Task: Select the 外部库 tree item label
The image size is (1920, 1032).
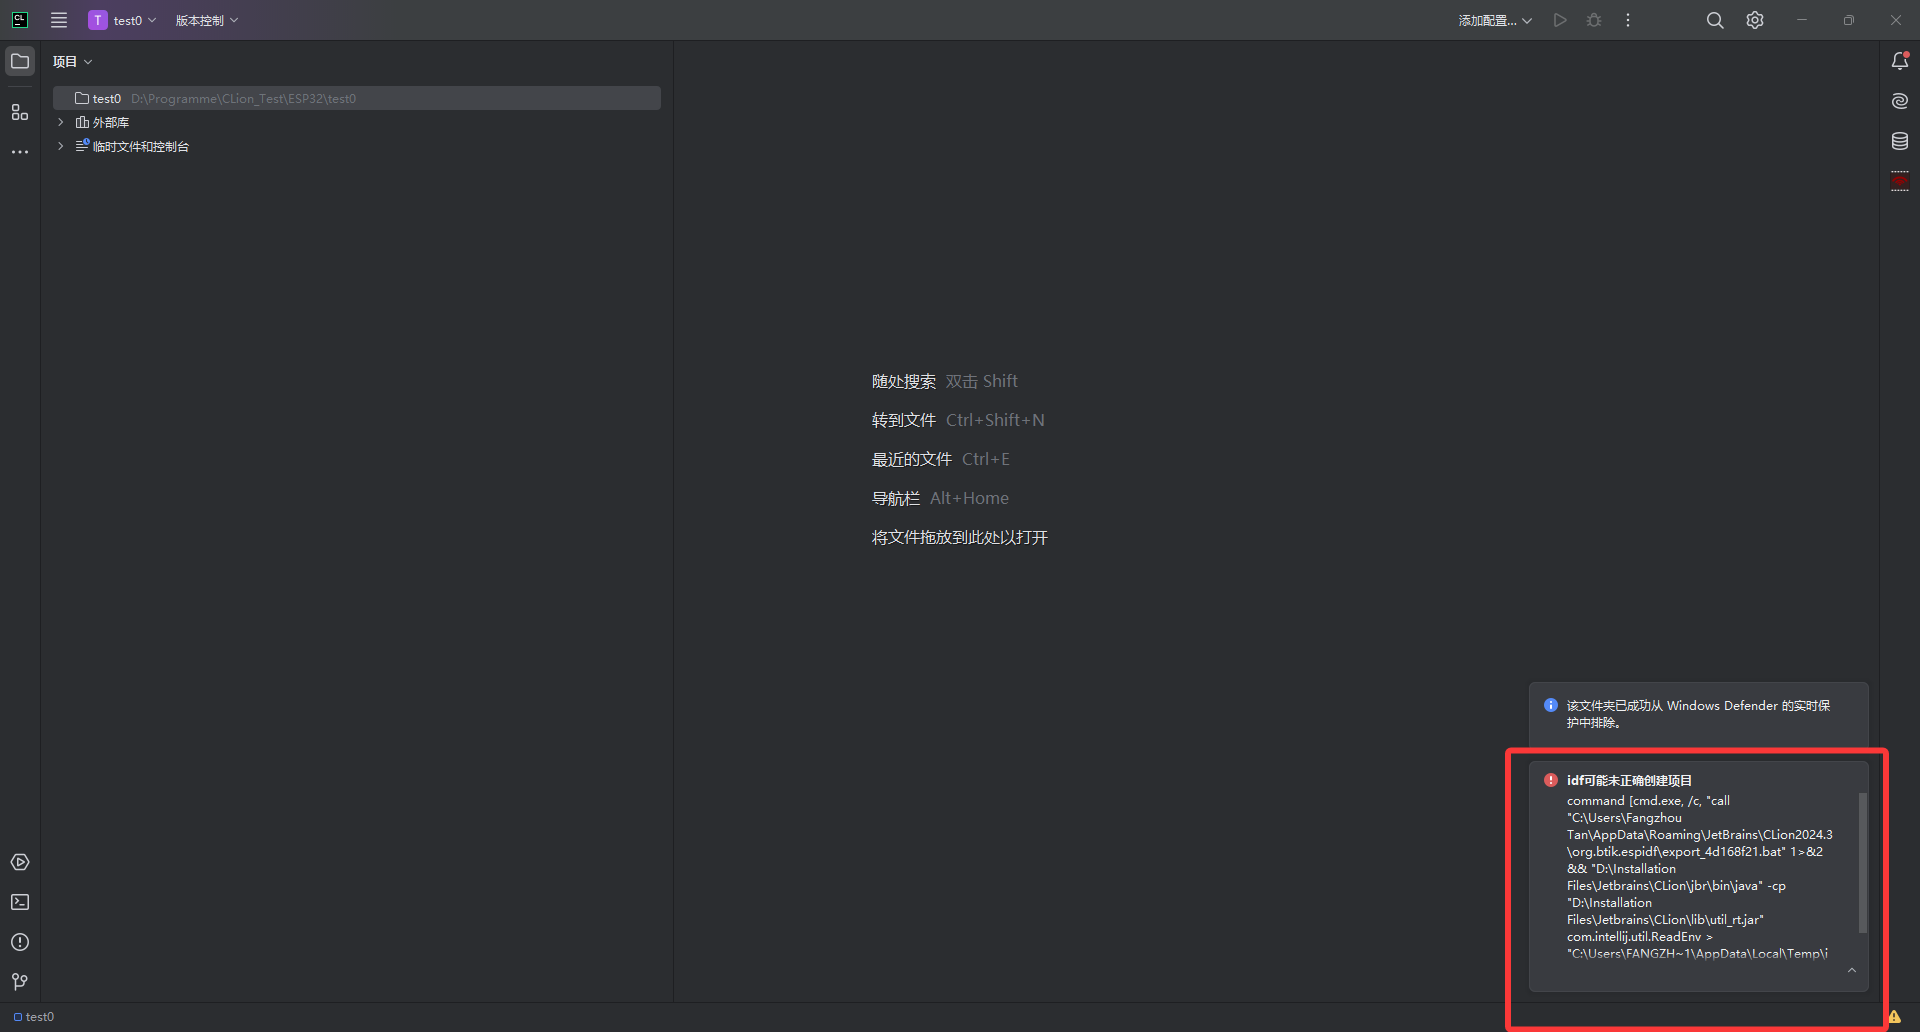Action: pos(111,122)
